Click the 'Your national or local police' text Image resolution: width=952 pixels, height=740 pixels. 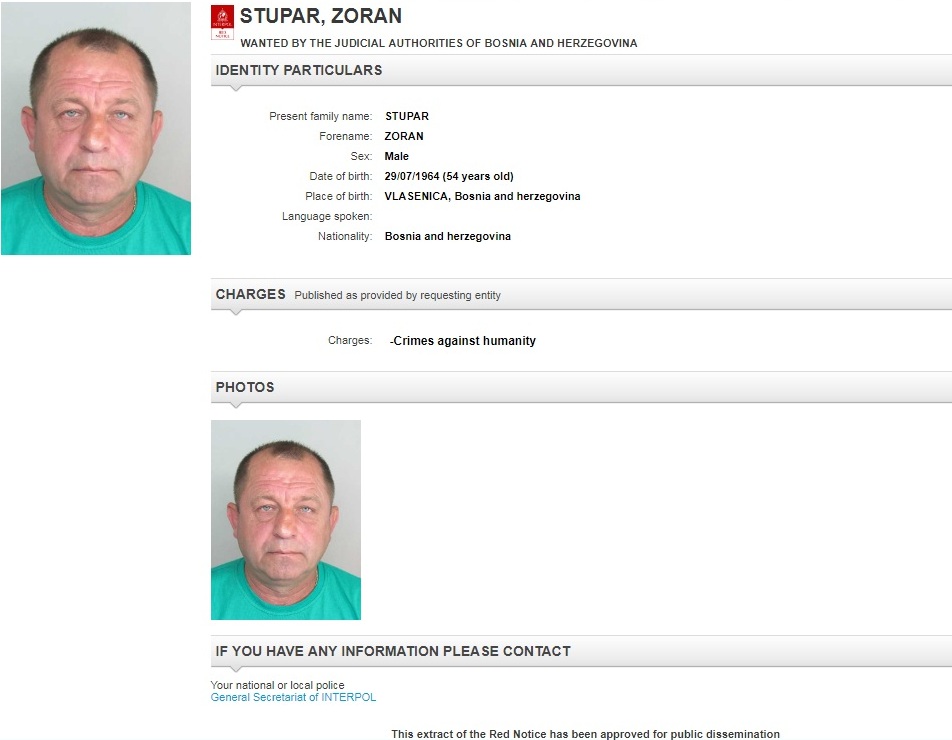pyautogui.click(x=277, y=685)
